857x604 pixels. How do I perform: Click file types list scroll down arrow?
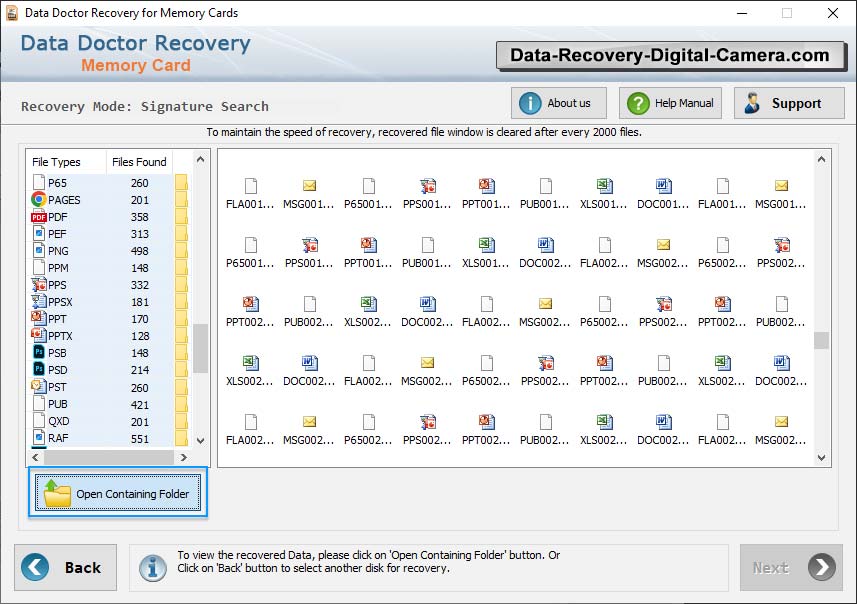pyautogui.click(x=201, y=441)
